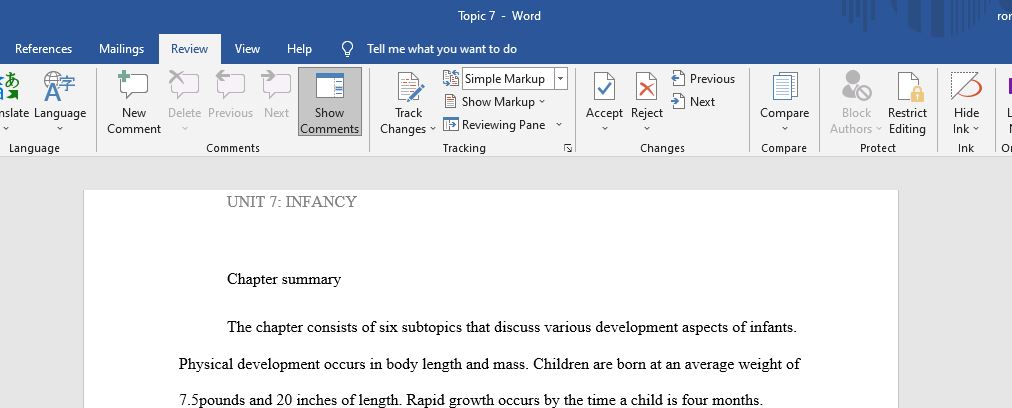Screen dimensions: 1012x408
Task: Open Track Changes dropdown arrow
Action: (x=432, y=129)
